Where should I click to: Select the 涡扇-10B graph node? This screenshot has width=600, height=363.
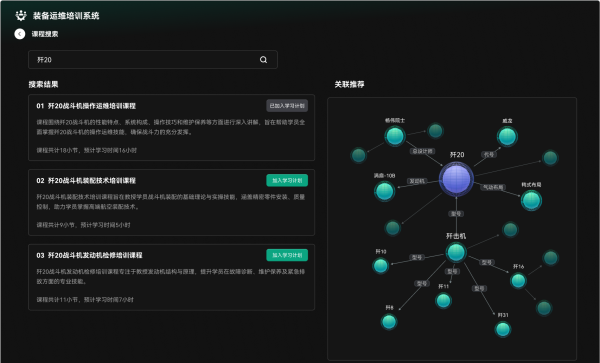tap(385, 191)
